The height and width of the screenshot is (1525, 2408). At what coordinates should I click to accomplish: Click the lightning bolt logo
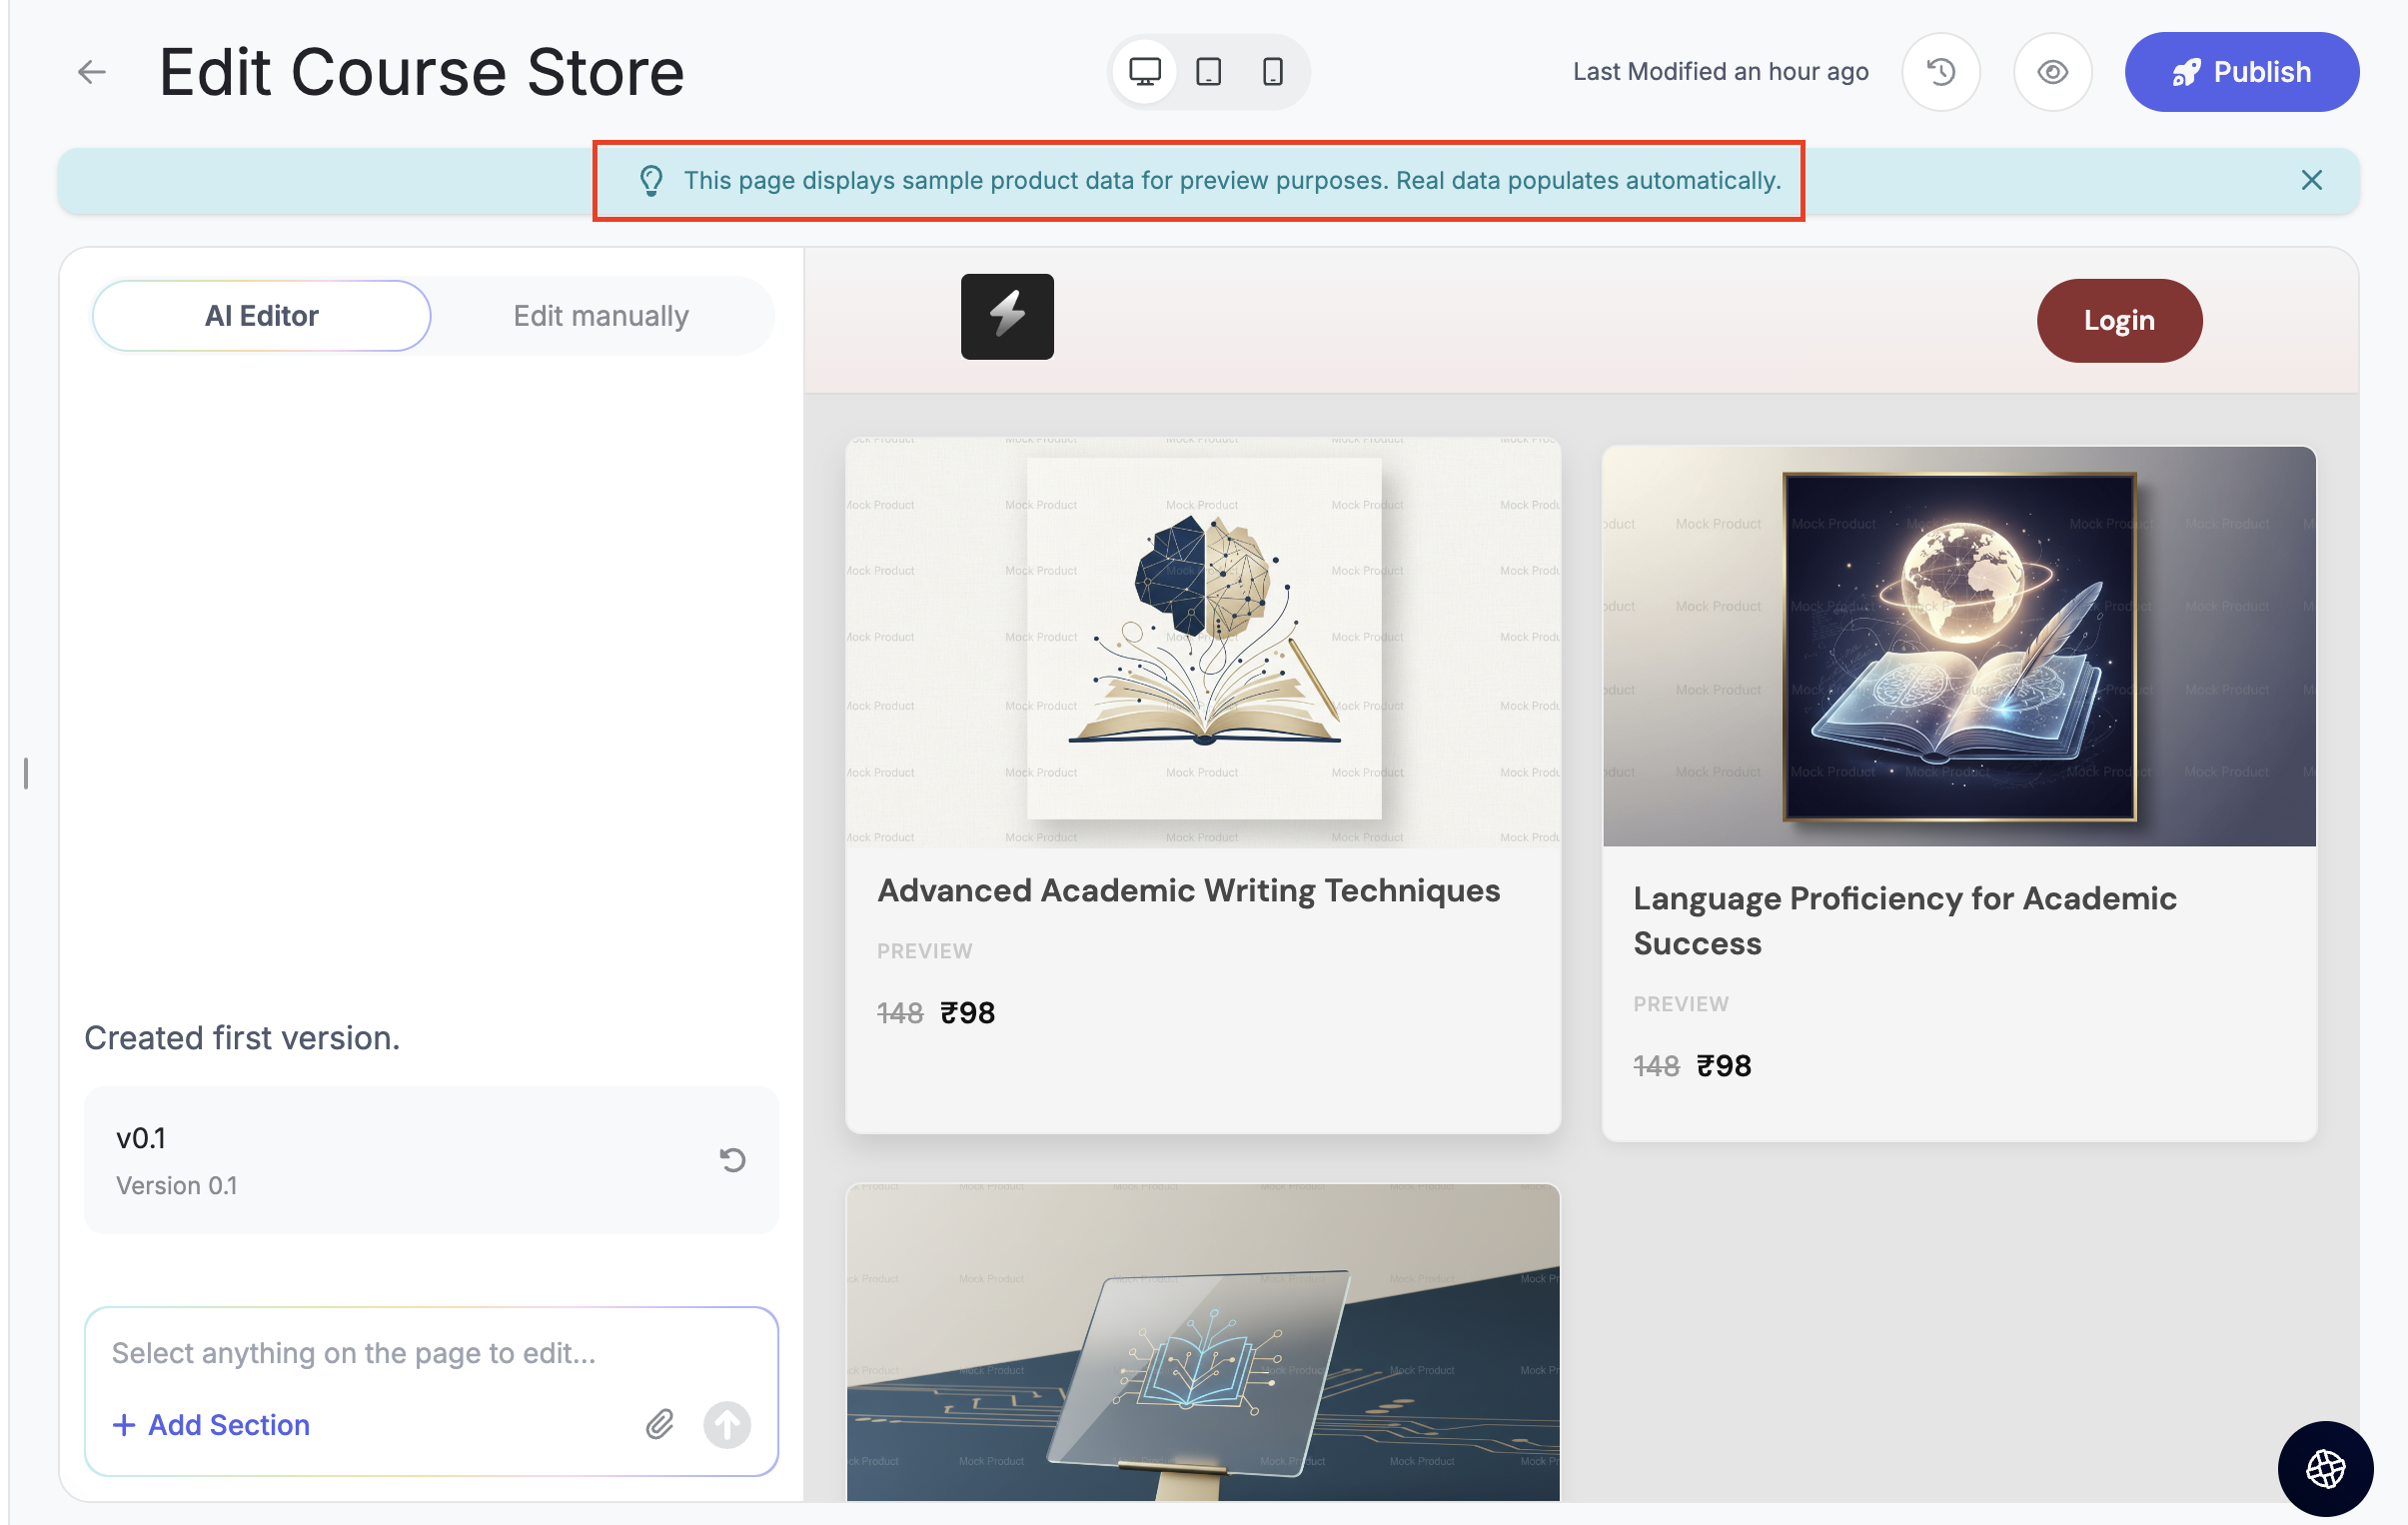tap(1007, 316)
